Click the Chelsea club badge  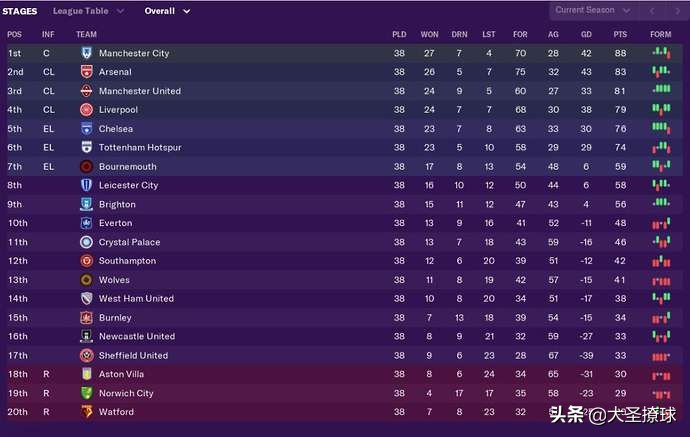(86, 129)
